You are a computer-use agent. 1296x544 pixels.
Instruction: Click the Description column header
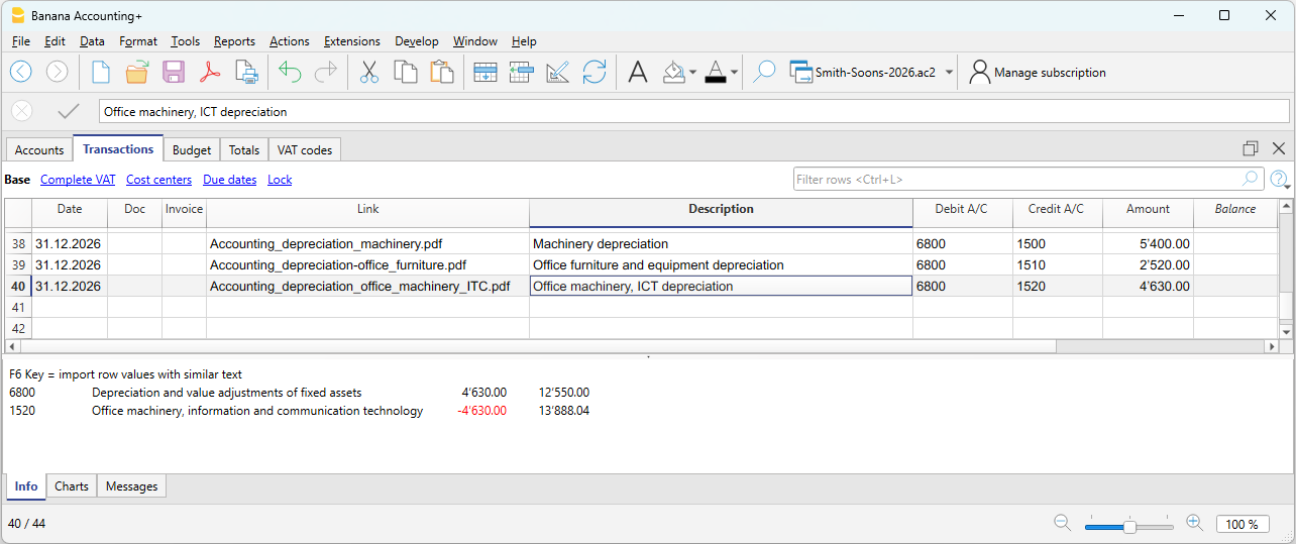coord(721,210)
